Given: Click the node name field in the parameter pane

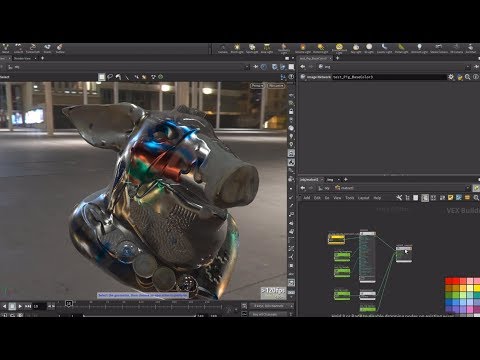Looking at the screenshot, I should coord(389,77).
